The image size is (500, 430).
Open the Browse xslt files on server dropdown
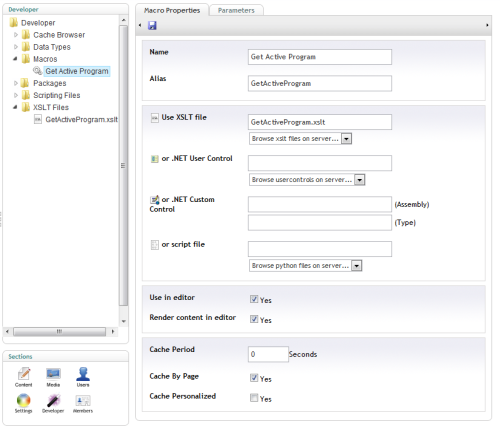coord(300,139)
